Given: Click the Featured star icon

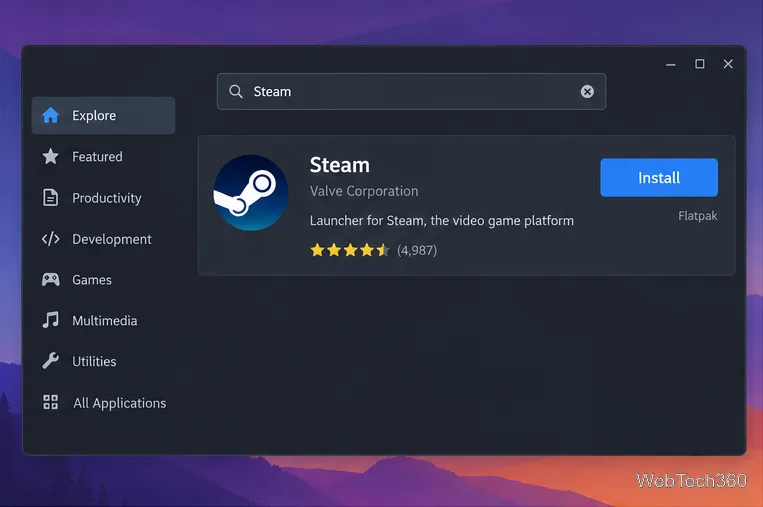Looking at the screenshot, I should [50, 156].
